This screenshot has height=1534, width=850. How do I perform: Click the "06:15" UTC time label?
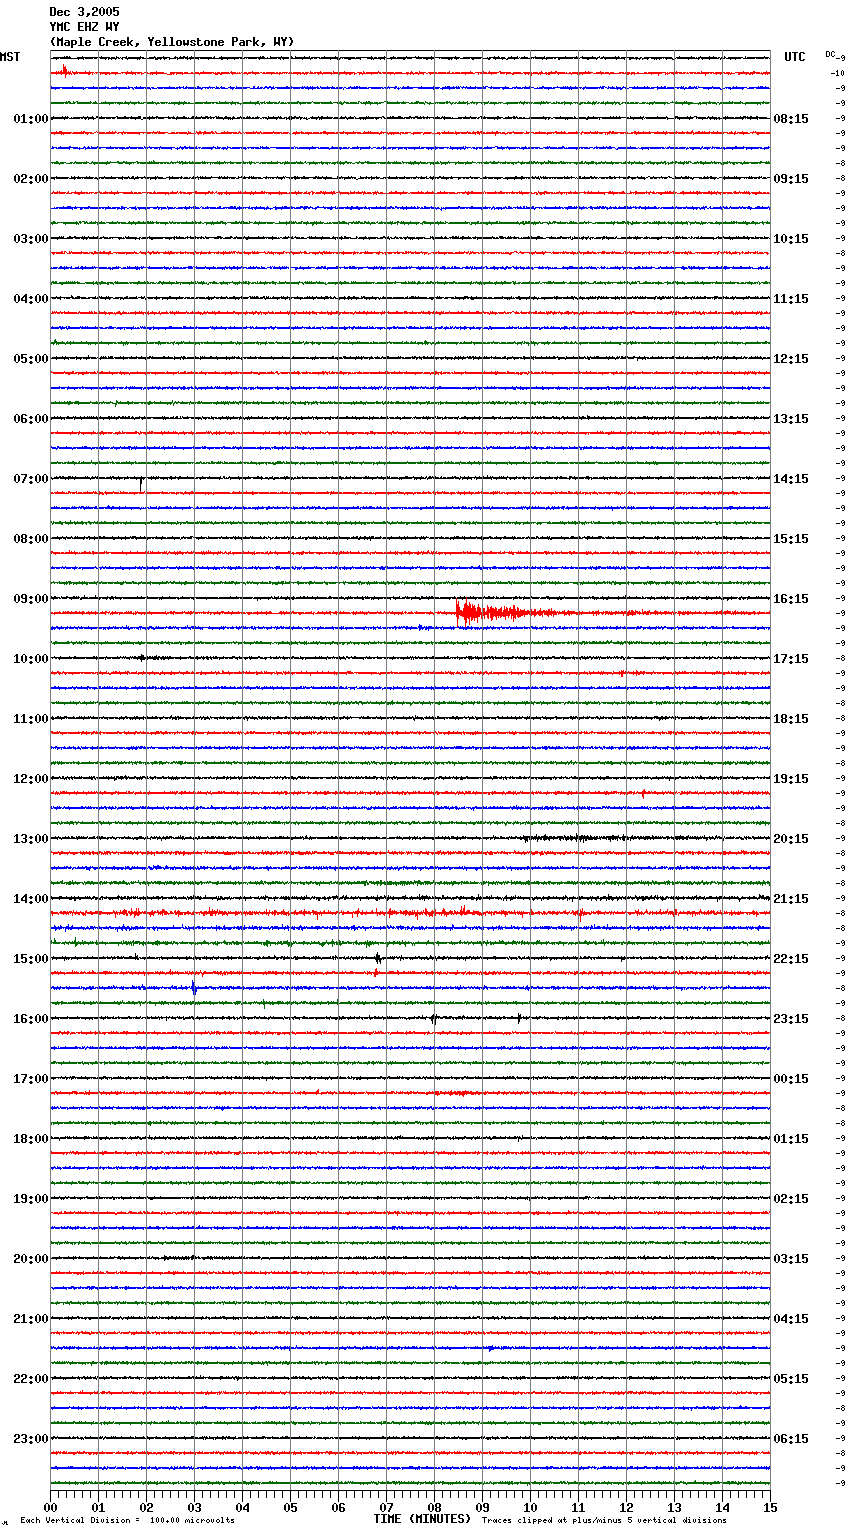791,1439
